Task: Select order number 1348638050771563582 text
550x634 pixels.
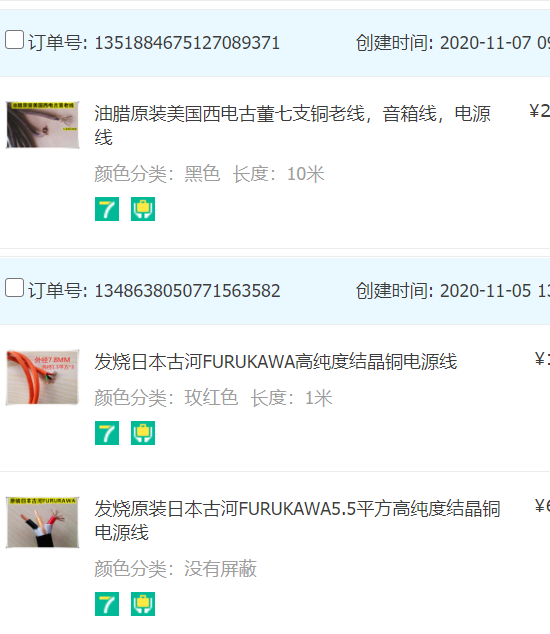Action: [x=187, y=291]
